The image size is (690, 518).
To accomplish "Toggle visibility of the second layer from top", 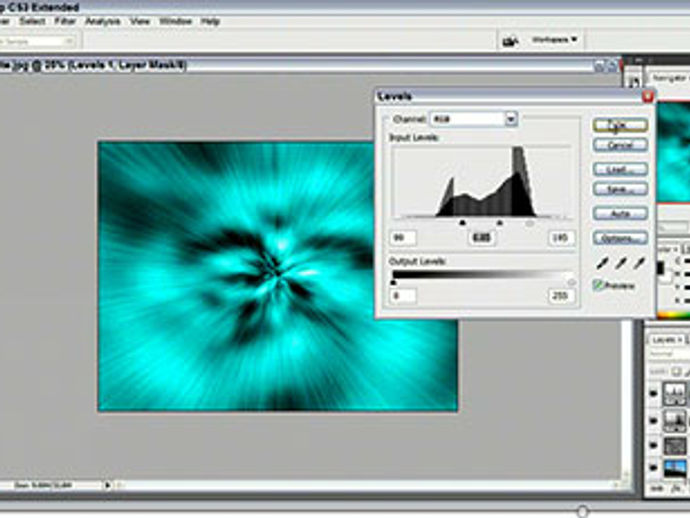I will [x=654, y=420].
